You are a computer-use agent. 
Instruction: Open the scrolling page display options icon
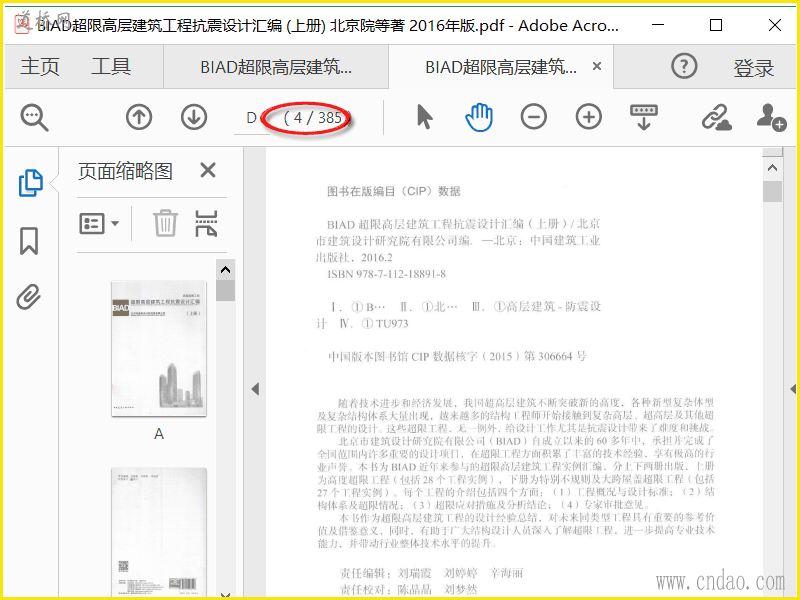(644, 117)
